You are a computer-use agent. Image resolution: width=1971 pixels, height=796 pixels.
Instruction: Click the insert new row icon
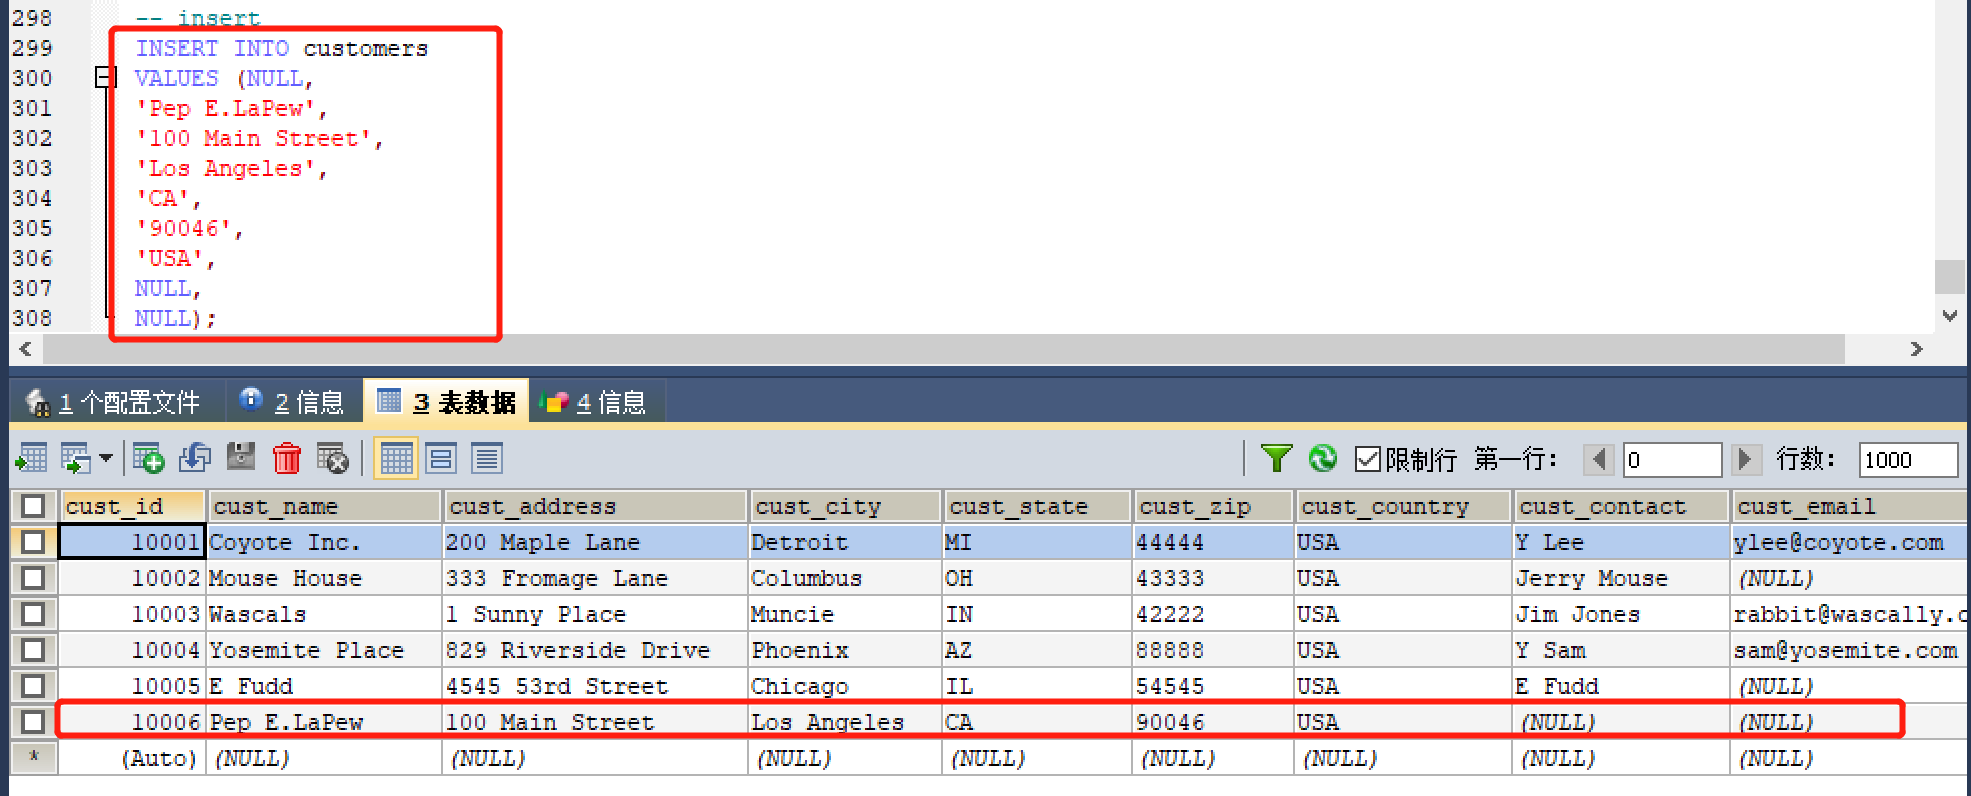148,459
